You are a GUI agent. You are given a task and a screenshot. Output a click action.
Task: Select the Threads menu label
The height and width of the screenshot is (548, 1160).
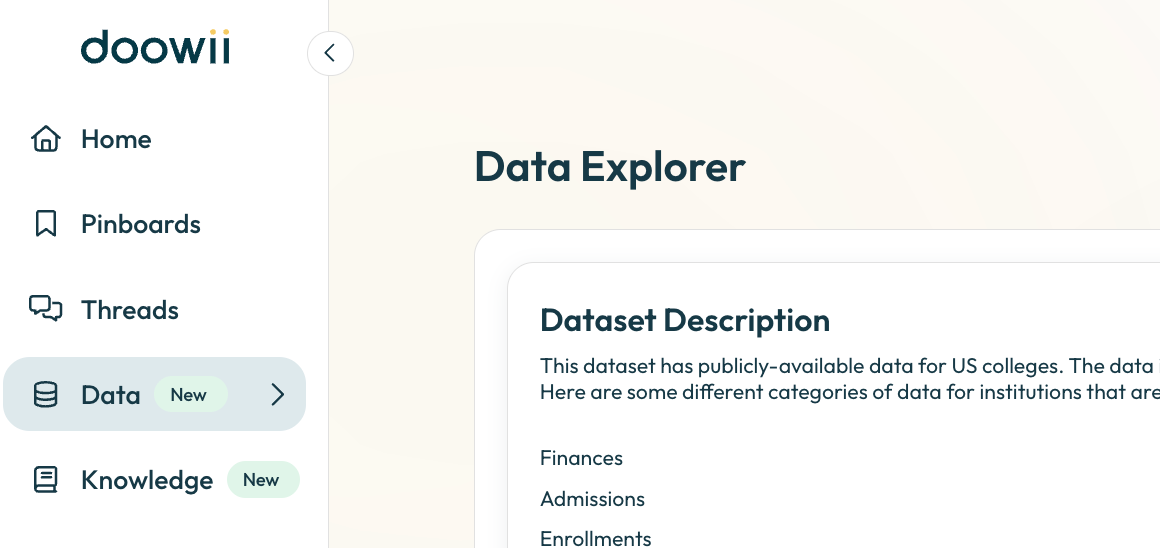click(x=130, y=310)
